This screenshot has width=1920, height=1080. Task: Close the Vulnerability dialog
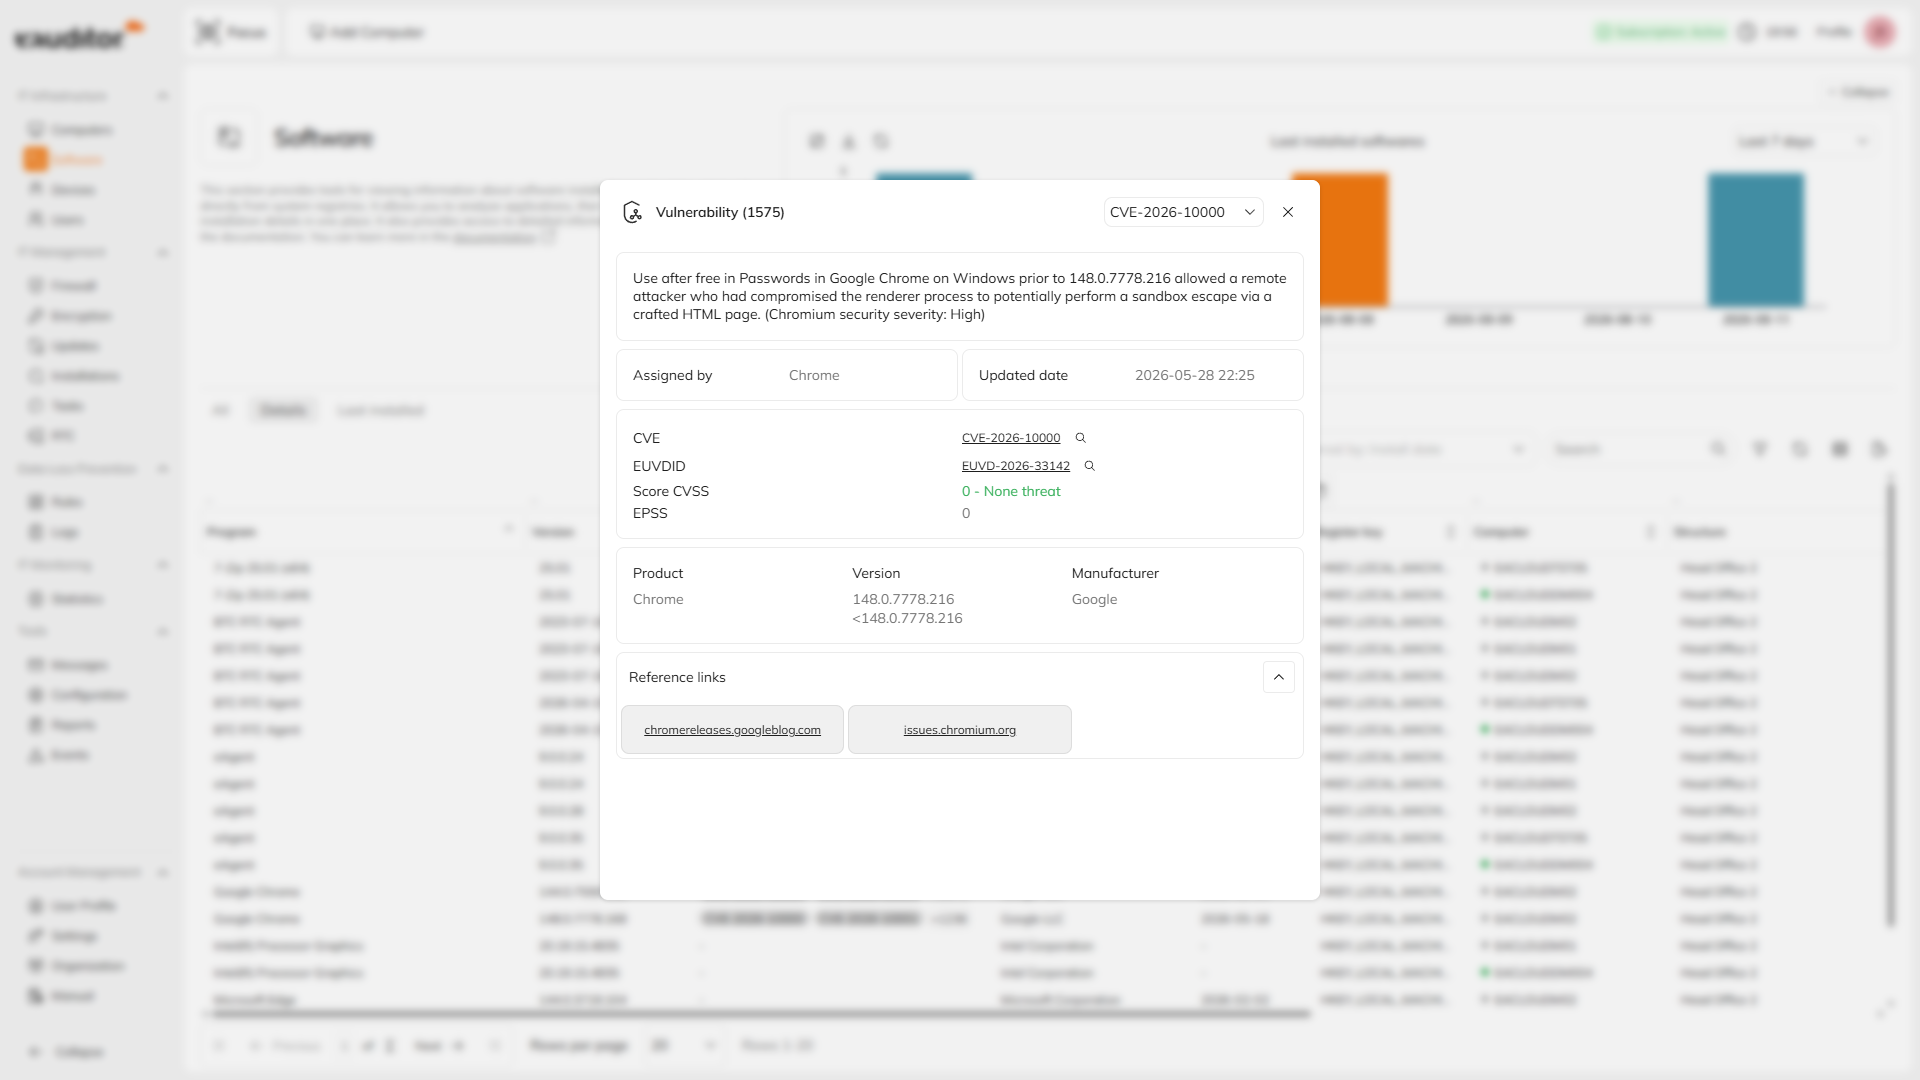1288,212
